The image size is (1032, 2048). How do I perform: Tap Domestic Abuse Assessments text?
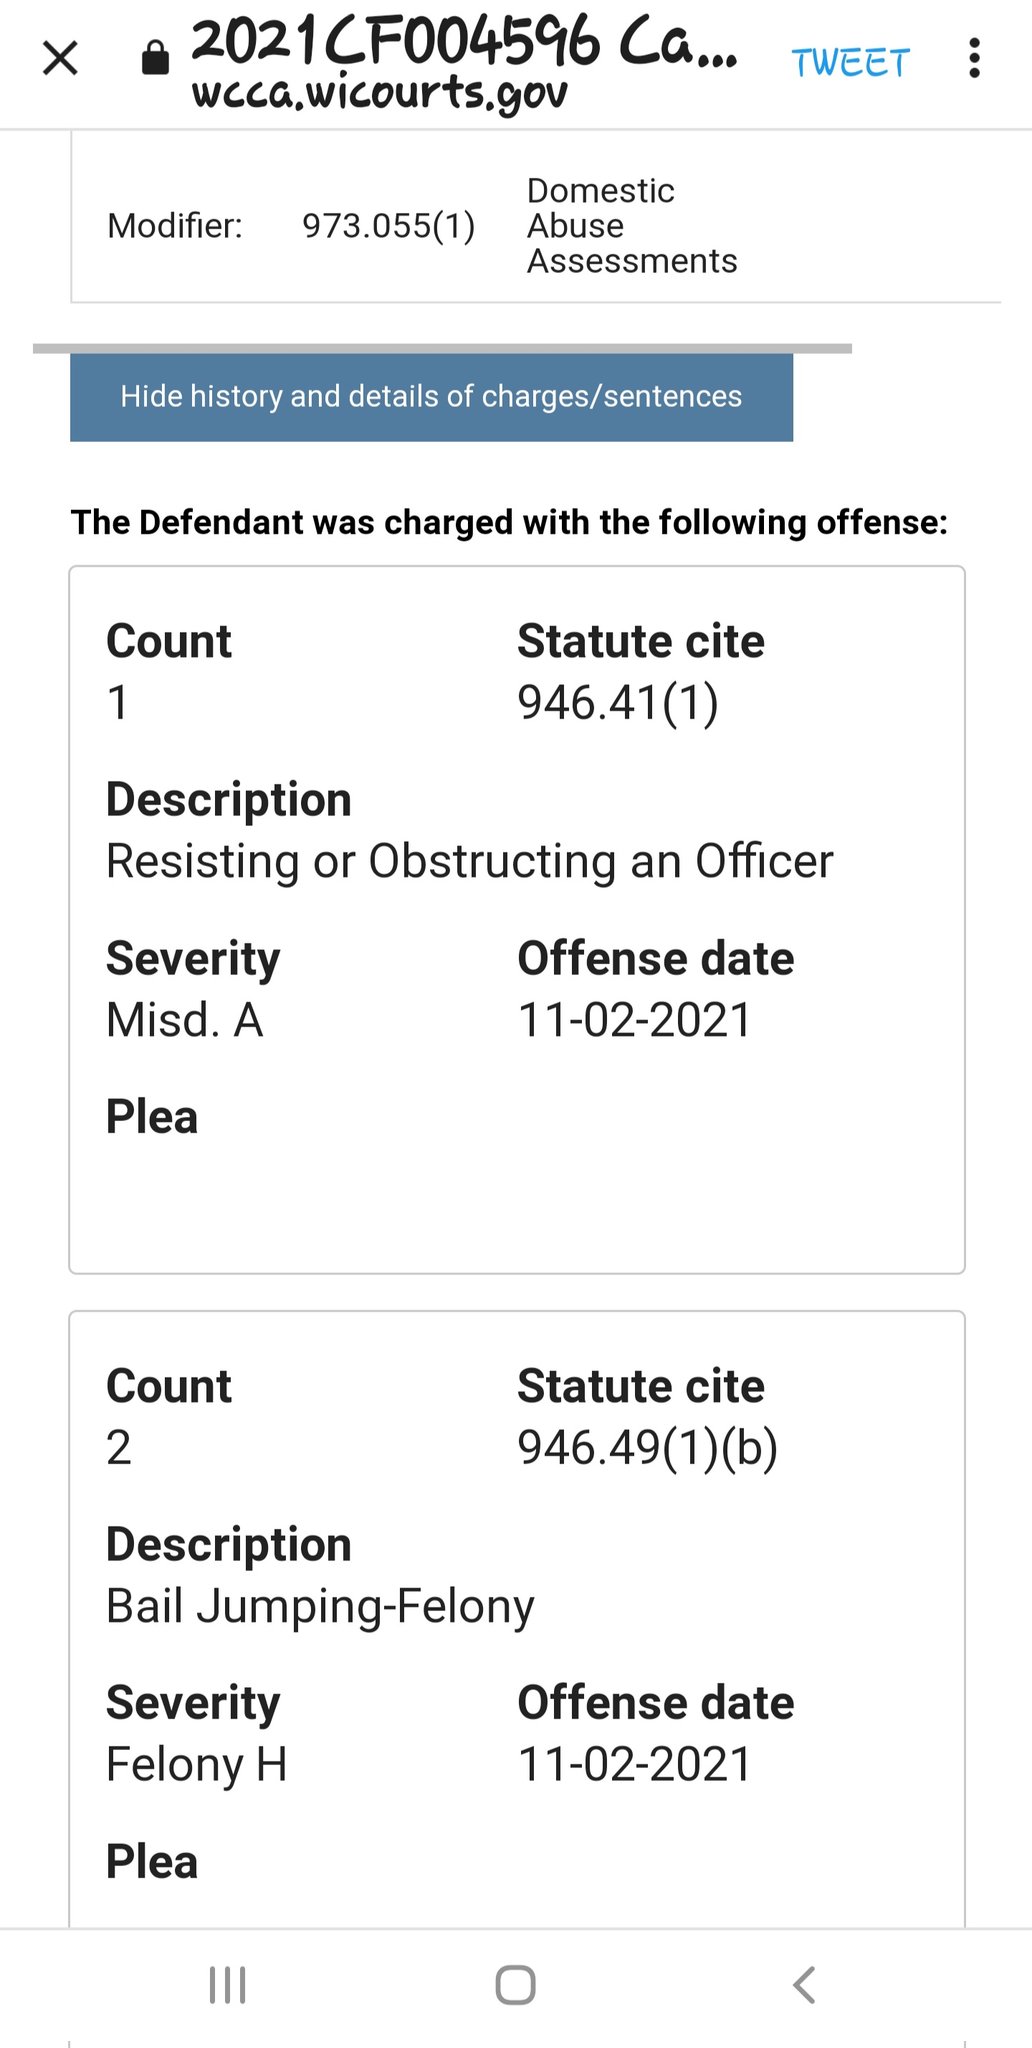(x=632, y=226)
